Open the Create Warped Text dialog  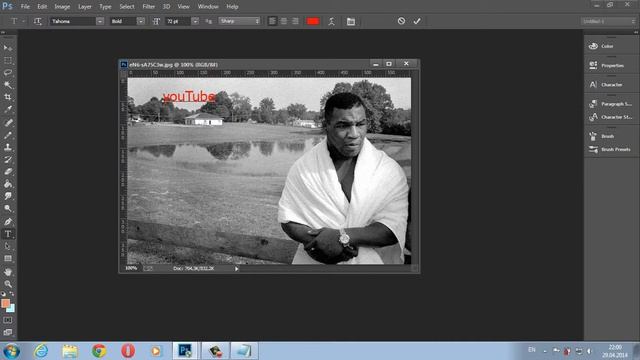point(331,21)
